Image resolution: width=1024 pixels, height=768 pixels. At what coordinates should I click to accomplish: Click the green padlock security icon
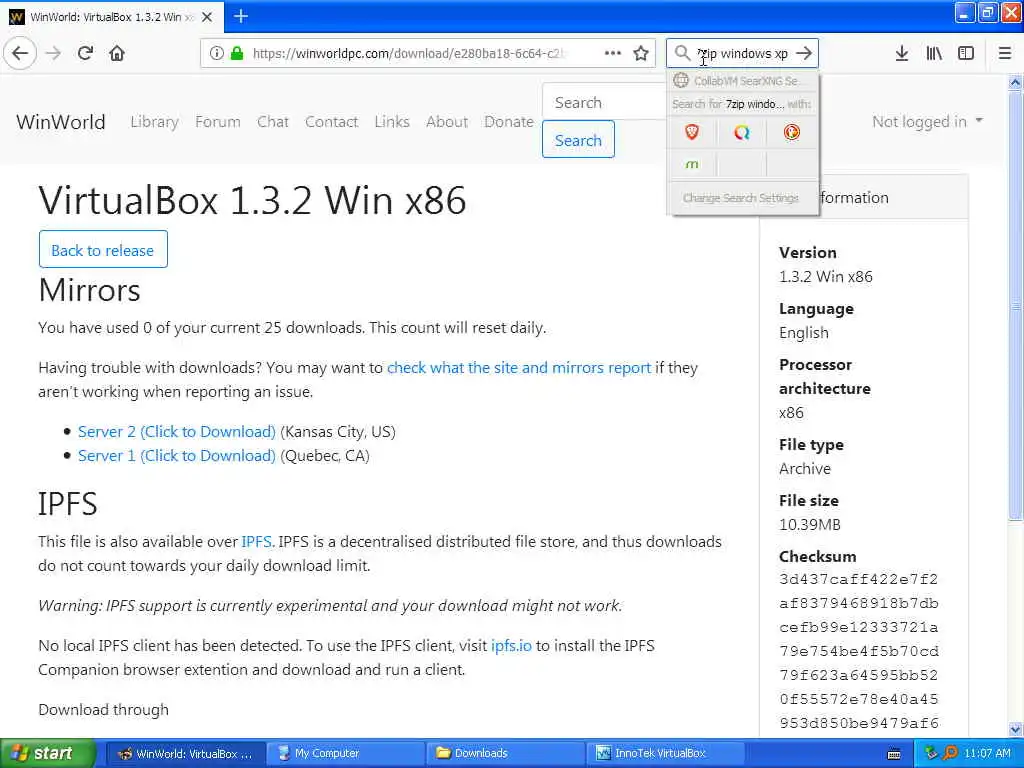237,53
